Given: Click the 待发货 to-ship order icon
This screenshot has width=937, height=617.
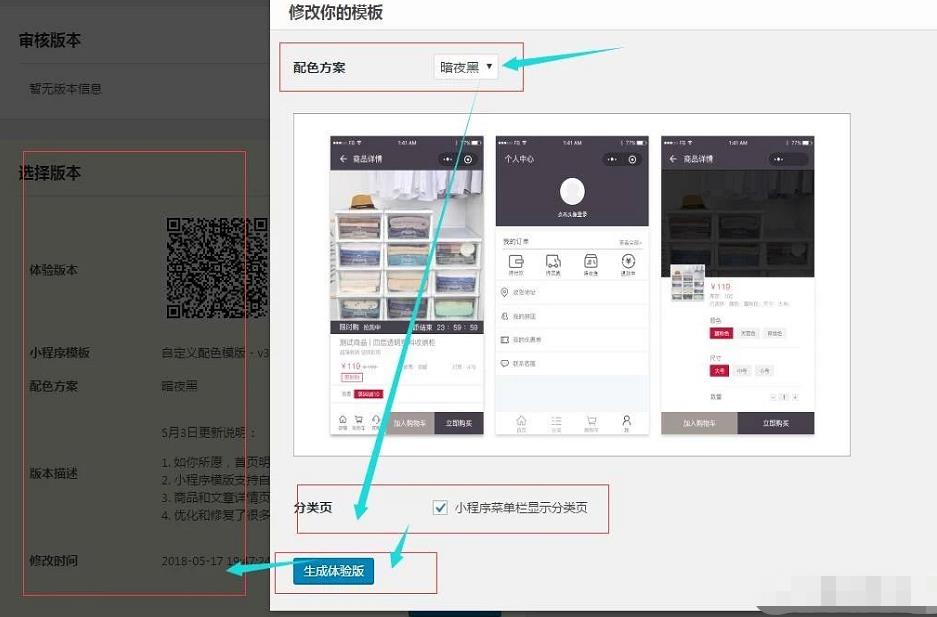Looking at the screenshot, I should (551, 262).
